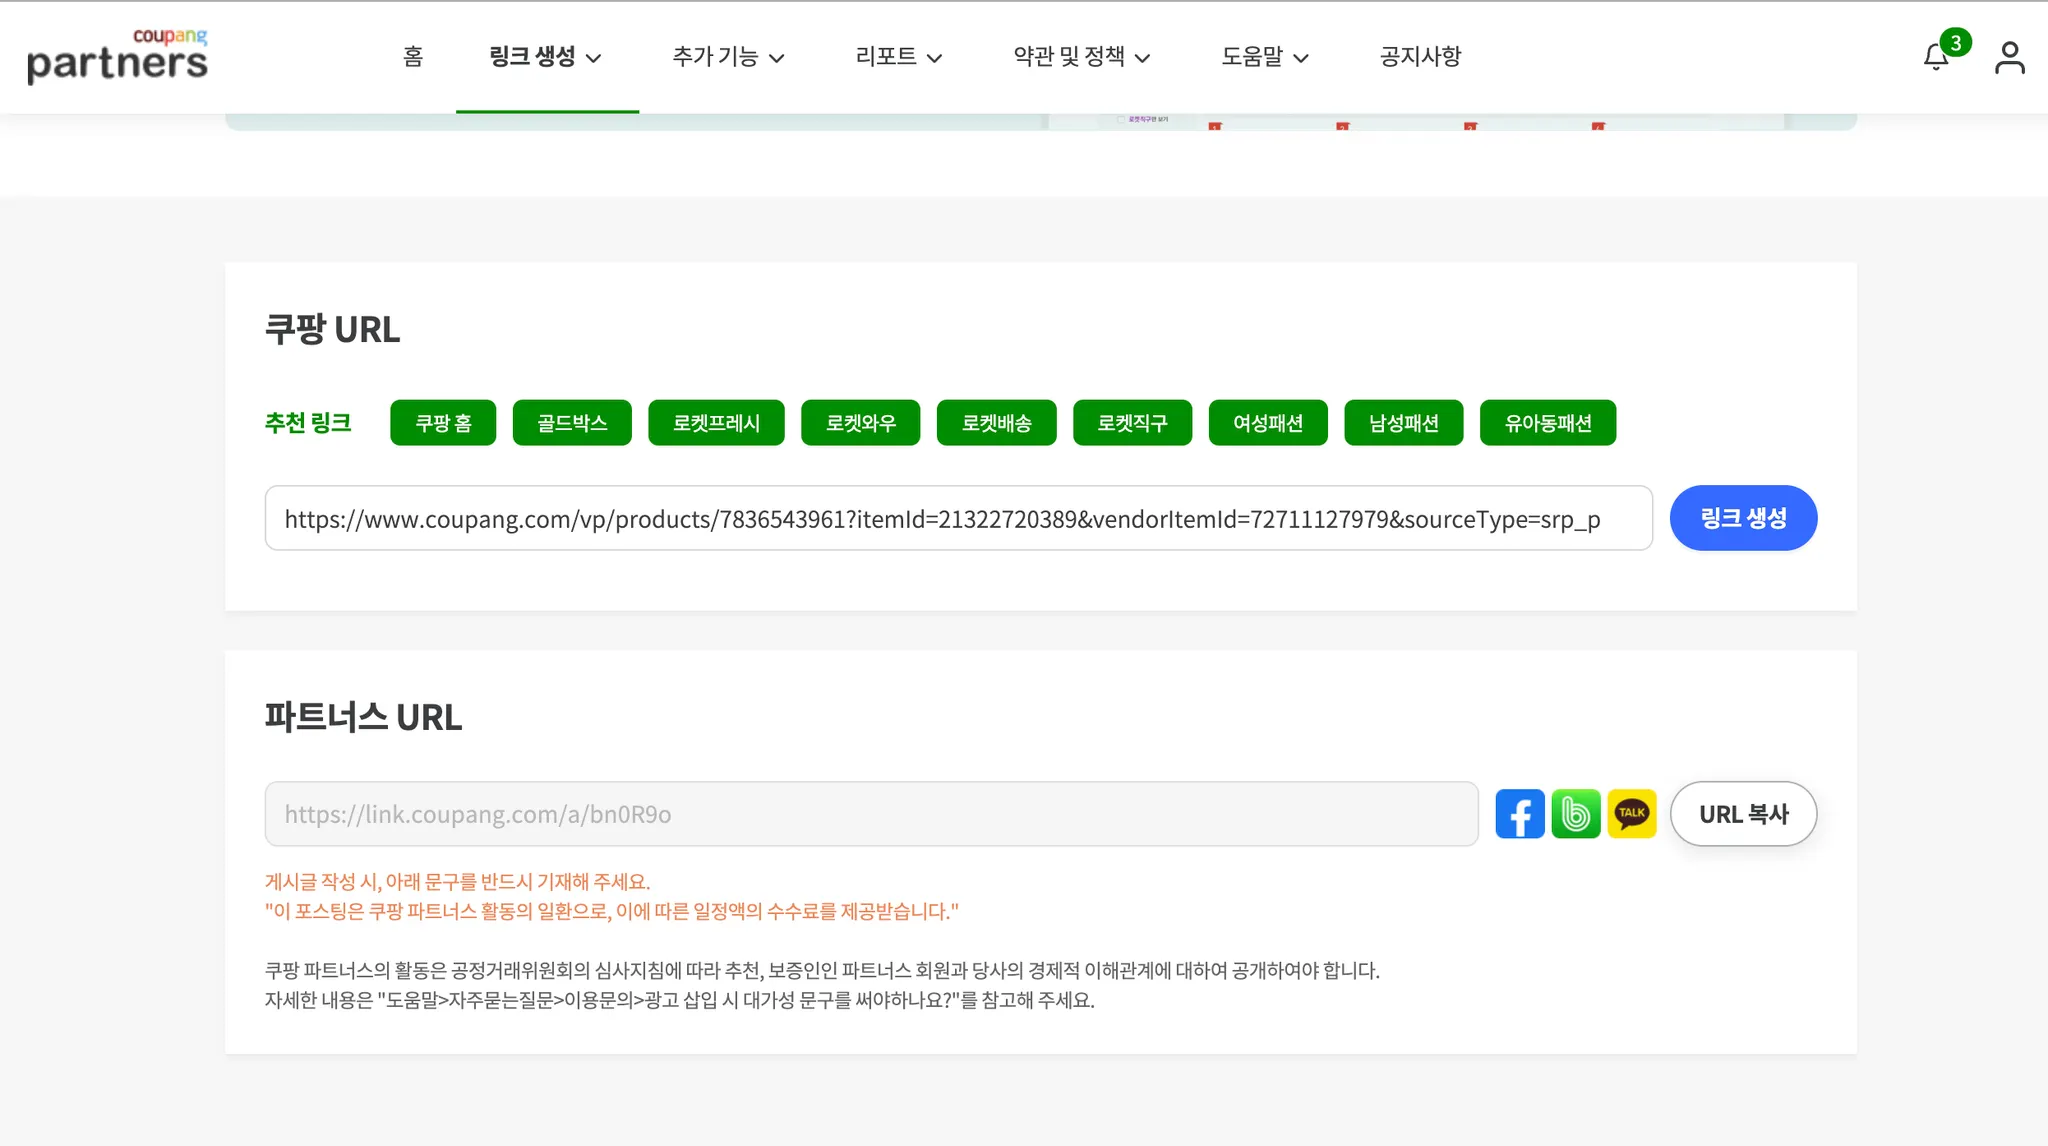Open the notifications bell

pos(1937,57)
